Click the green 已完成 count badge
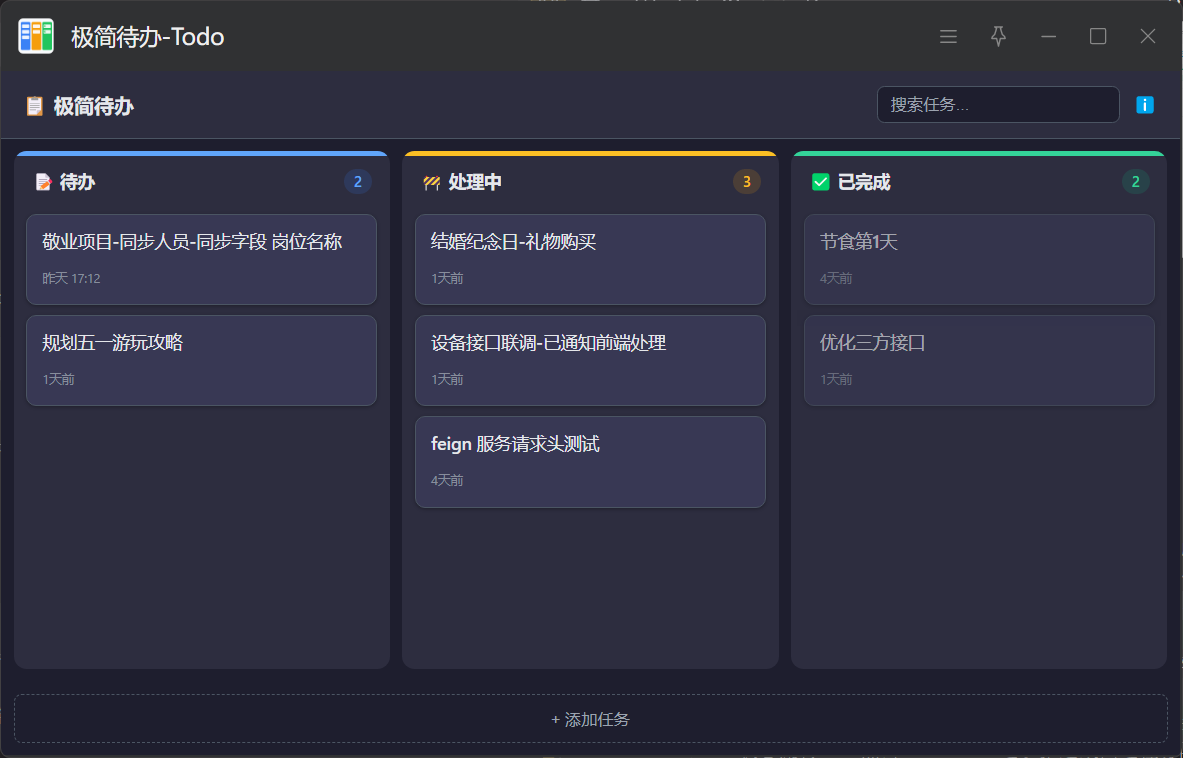Image resolution: width=1183 pixels, height=758 pixels. [x=1135, y=182]
